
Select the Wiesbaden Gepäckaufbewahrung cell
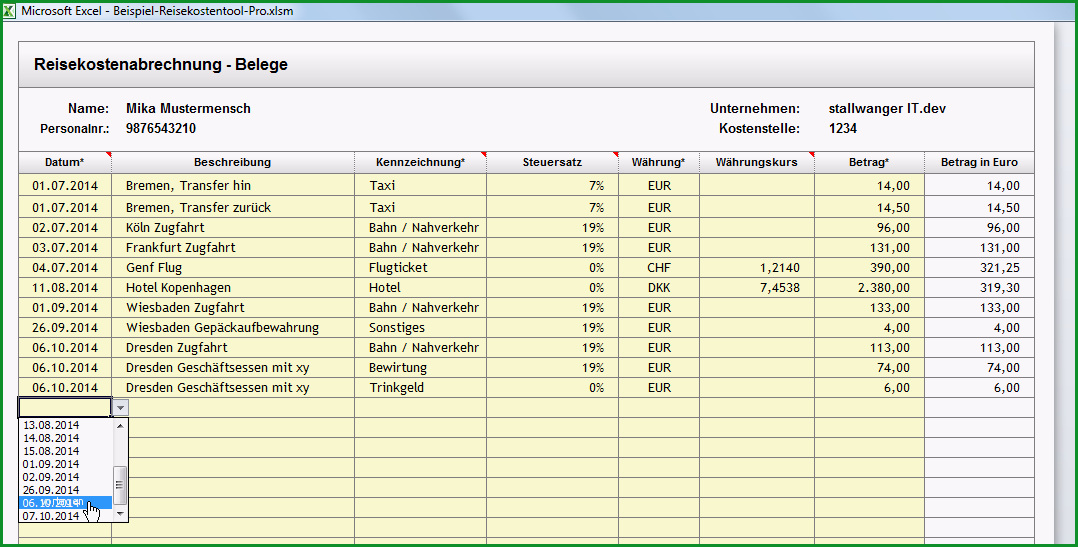pos(232,327)
